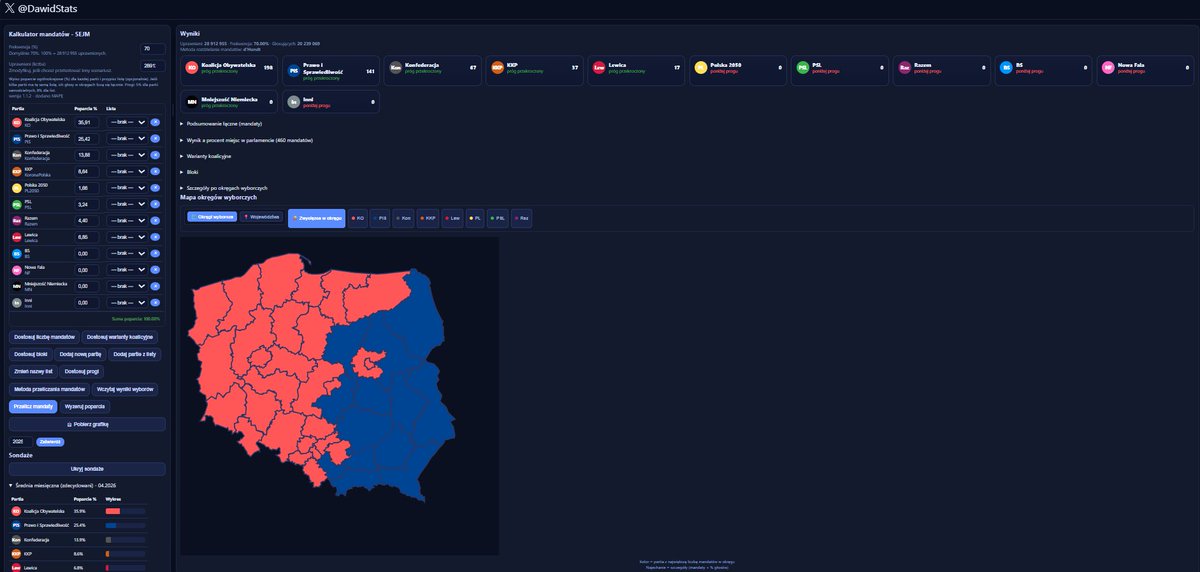This screenshot has width=1200, height=572.
Task: Click Przelicz mandaty button
Action: pos(33,407)
